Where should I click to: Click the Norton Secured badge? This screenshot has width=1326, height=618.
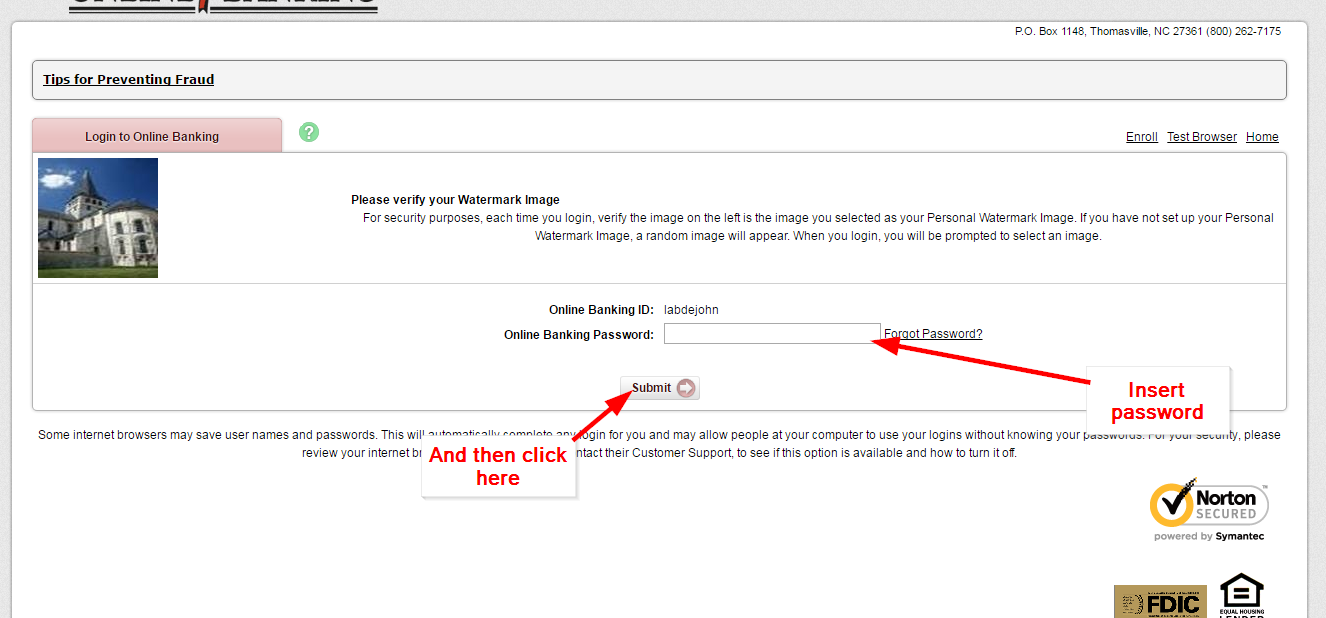[1209, 510]
